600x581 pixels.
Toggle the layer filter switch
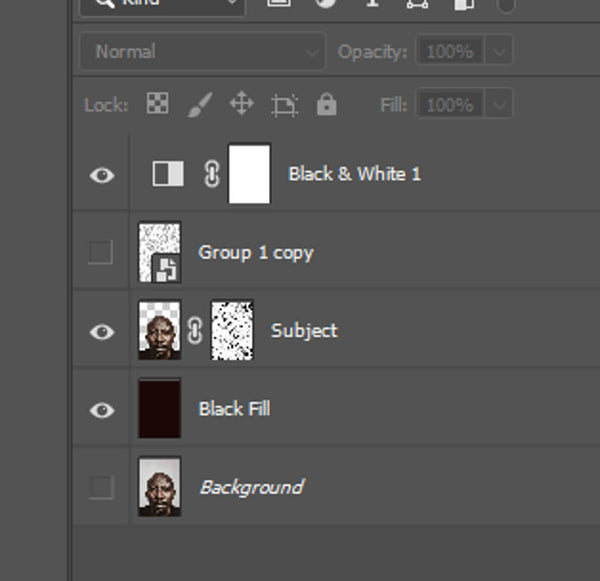tap(506, 5)
